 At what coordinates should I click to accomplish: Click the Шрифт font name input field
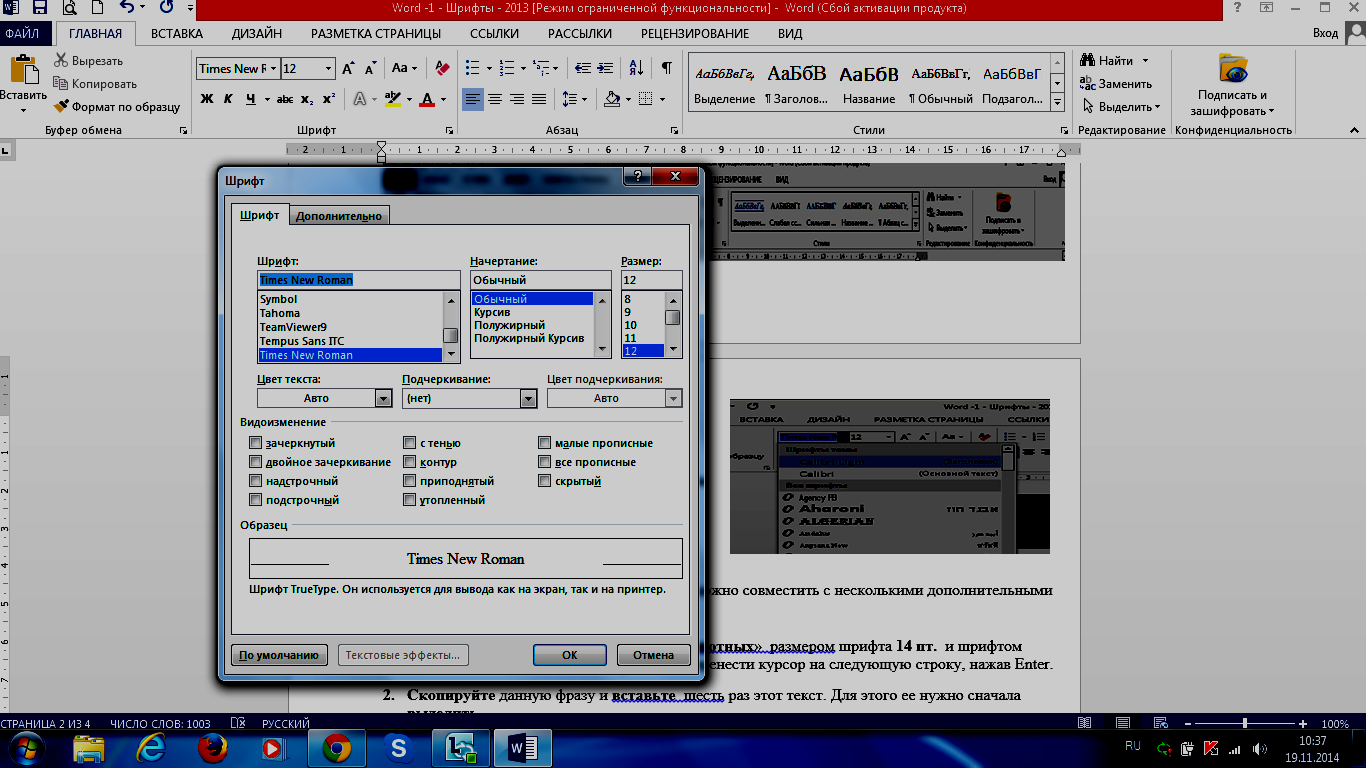pos(358,280)
